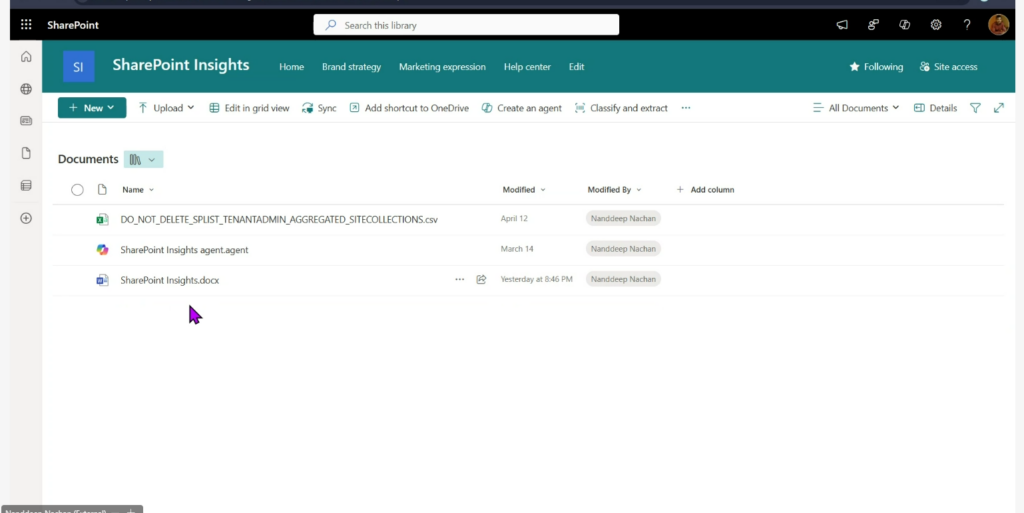Viewport: 1024px width, 513px height.
Task: Click Nanddeep Nachan on the docx row
Action: tap(623, 279)
